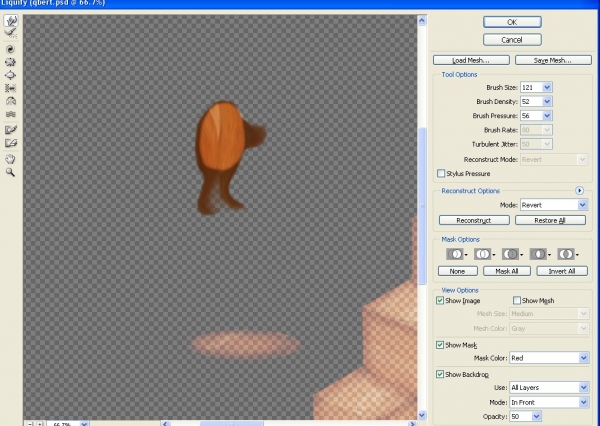This screenshot has width=600, height=426.
Task: Click the first Mask Options Replace Selection icon
Action: coord(457,254)
